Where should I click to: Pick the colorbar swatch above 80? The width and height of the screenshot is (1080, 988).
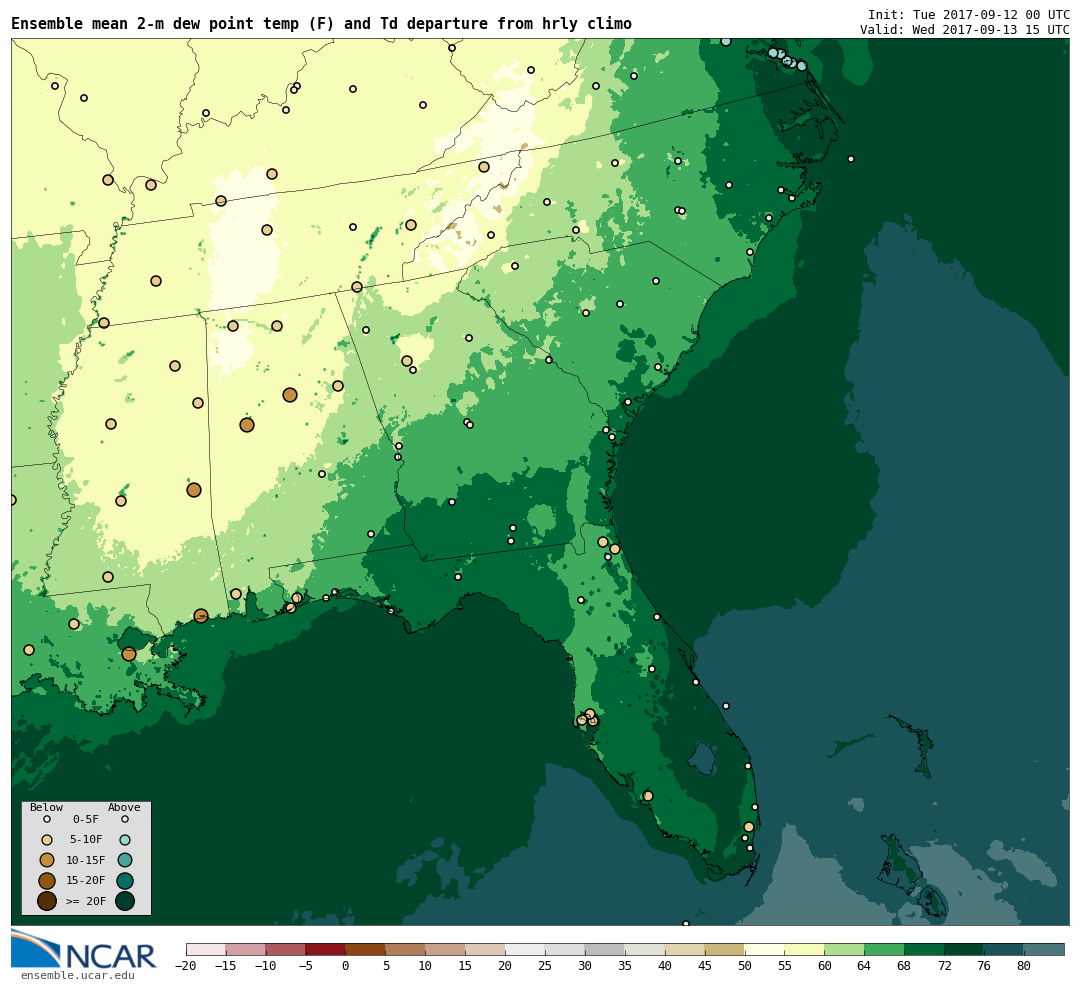point(1044,949)
